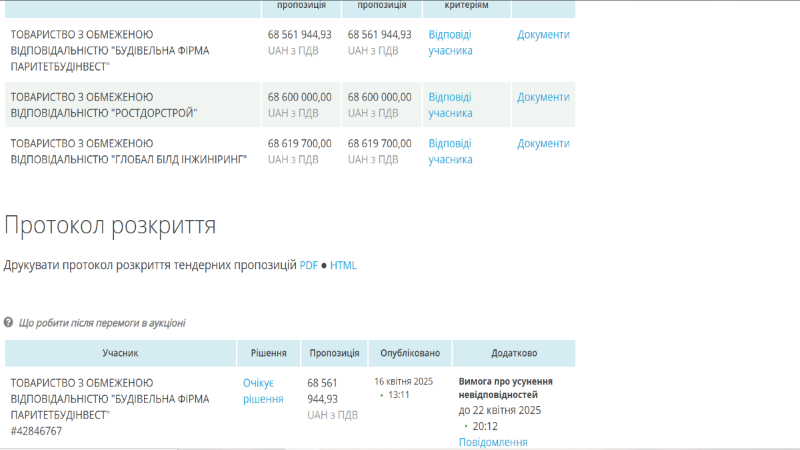Click the question mark help icon
The height and width of the screenshot is (450, 800).
tap(9, 323)
